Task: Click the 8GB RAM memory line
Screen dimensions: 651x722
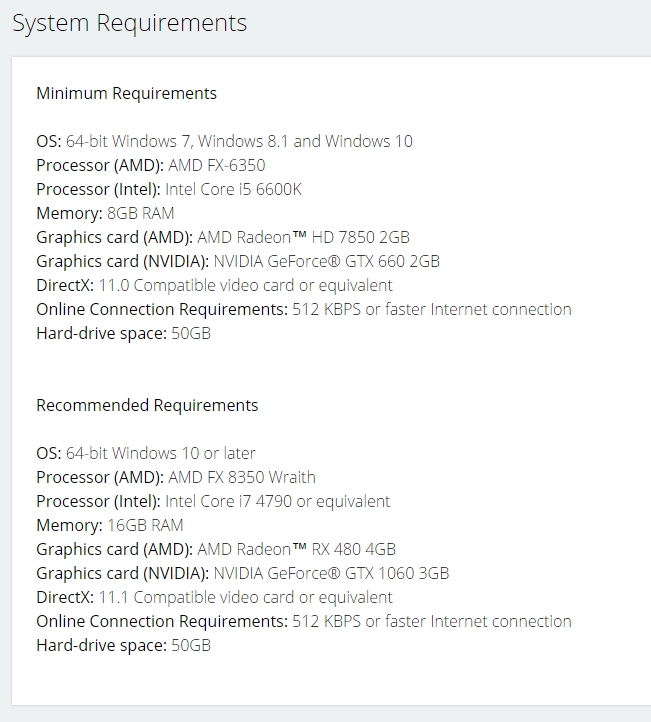Action: (105, 213)
